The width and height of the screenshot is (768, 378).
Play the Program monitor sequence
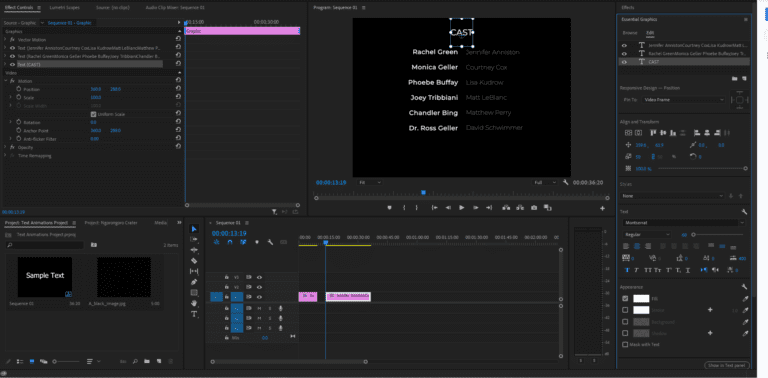pyautogui.click(x=461, y=208)
